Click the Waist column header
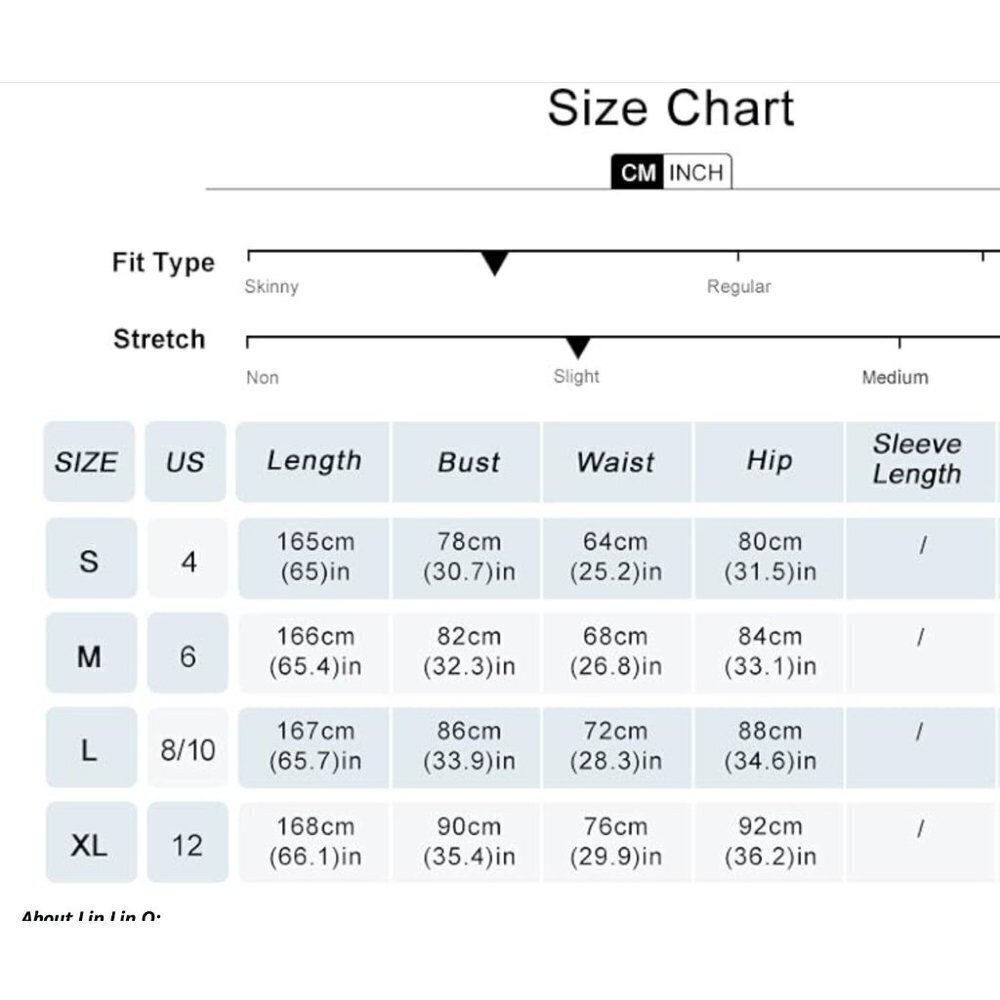 (x=617, y=461)
